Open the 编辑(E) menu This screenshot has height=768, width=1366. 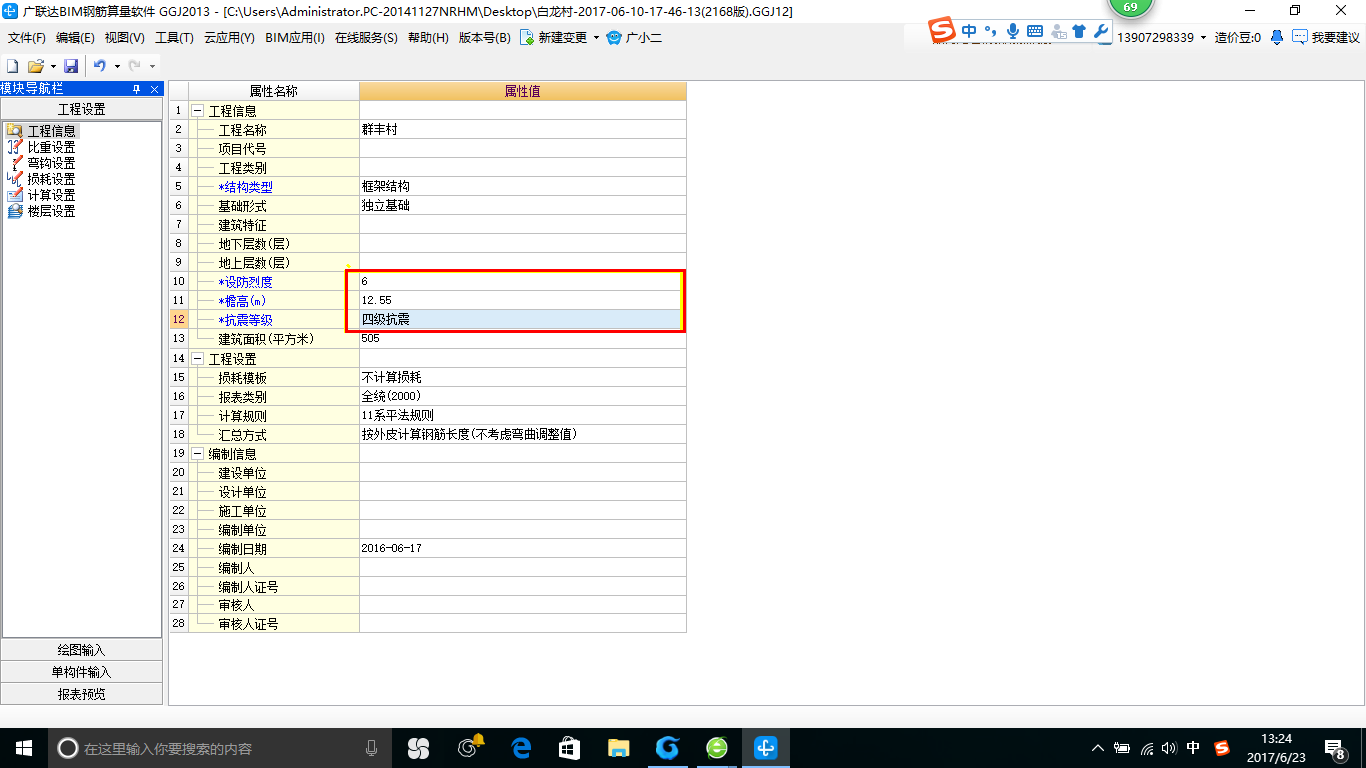(75, 37)
